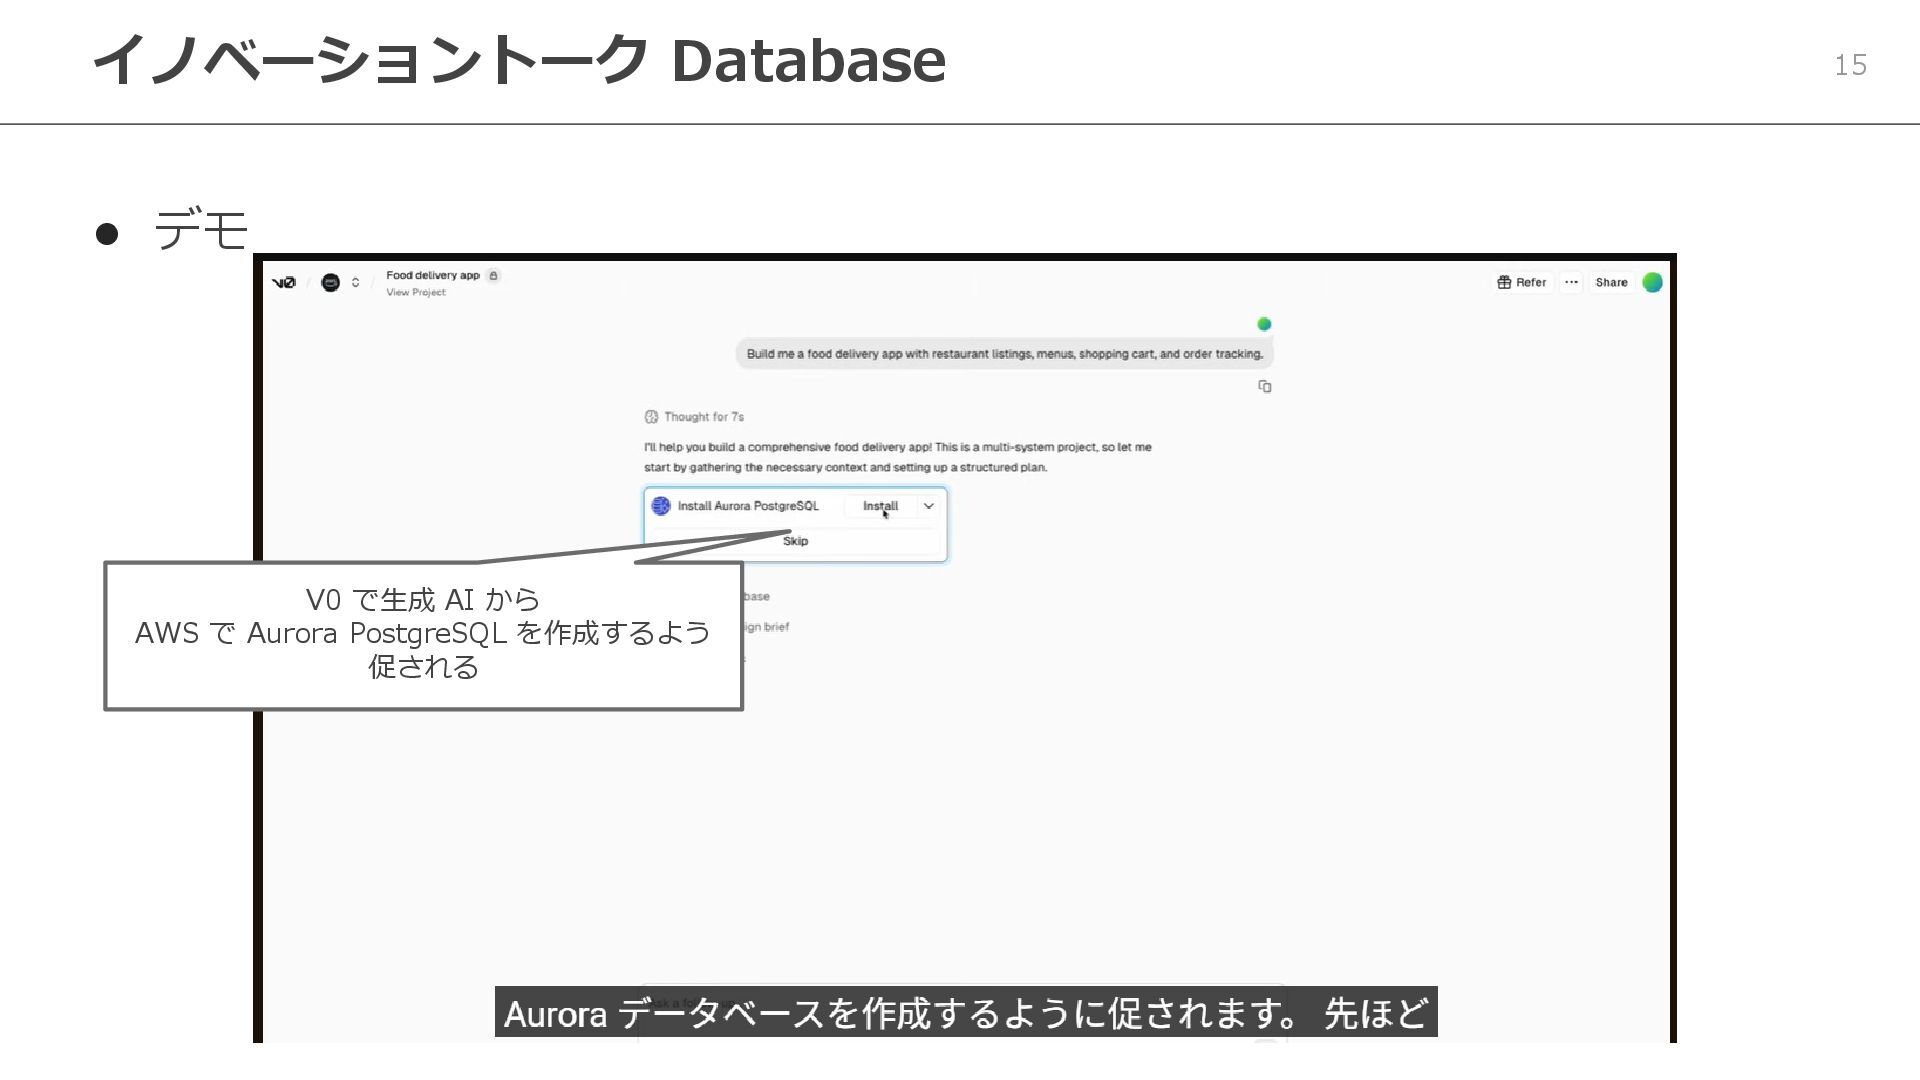The image size is (1920, 1080).
Task: Click the Aurora PostgreSQL globe icon
Action: coord(661,506)
